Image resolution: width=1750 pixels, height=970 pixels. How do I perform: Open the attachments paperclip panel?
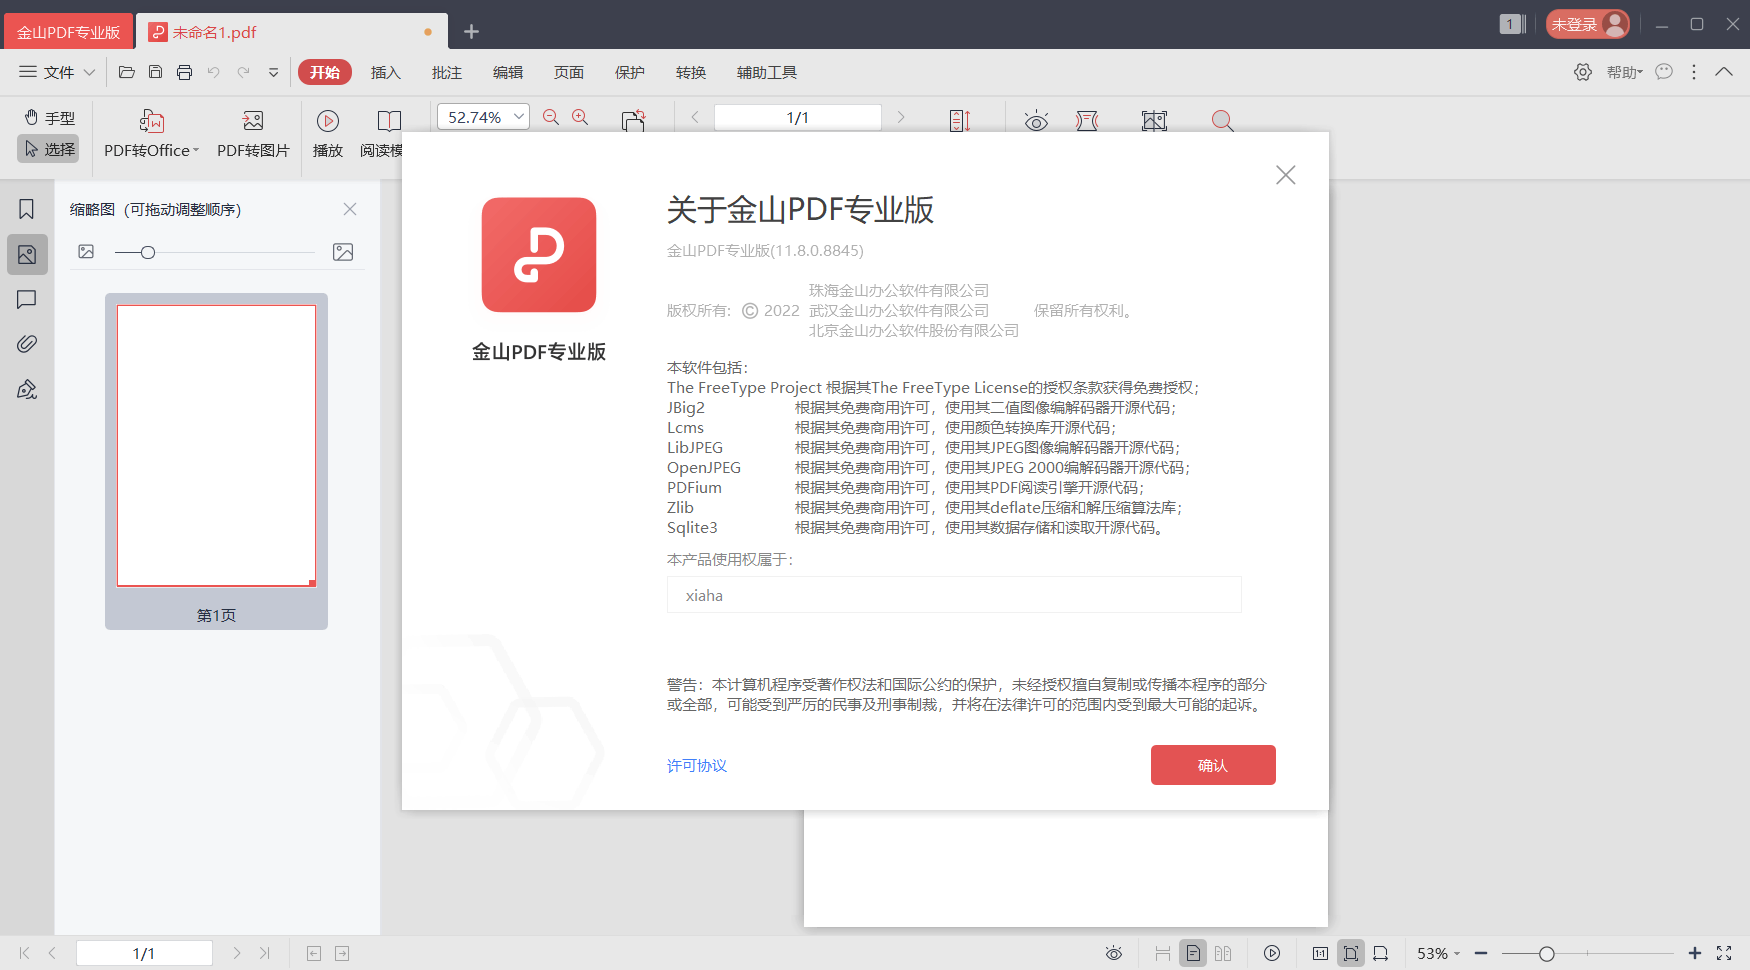pyautogui.click(x=27, y=344)
